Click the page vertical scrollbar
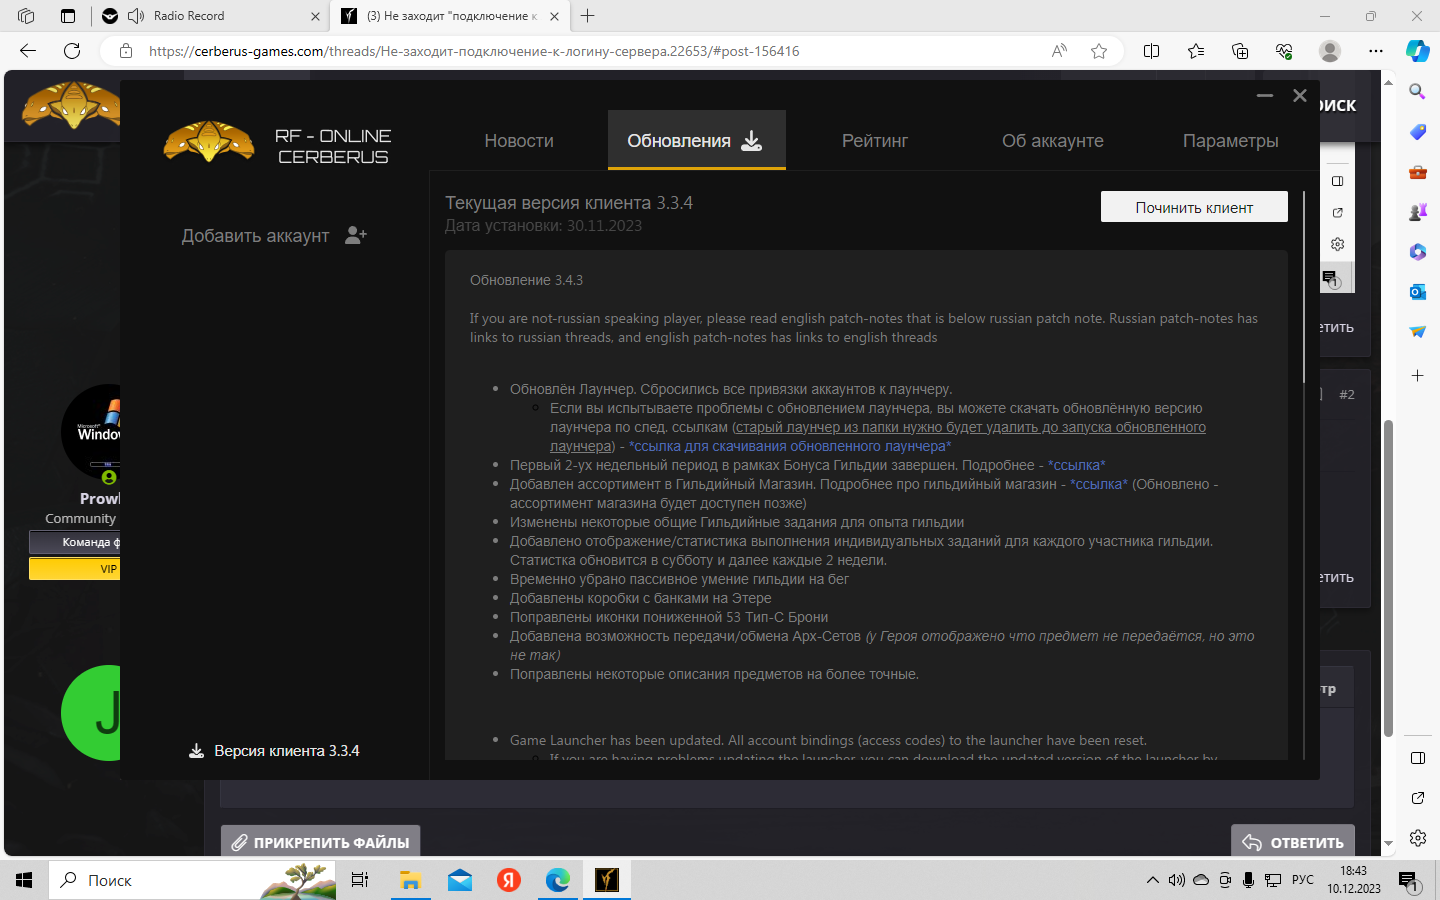The image size is (1440, 900). tap(1389, 578)
